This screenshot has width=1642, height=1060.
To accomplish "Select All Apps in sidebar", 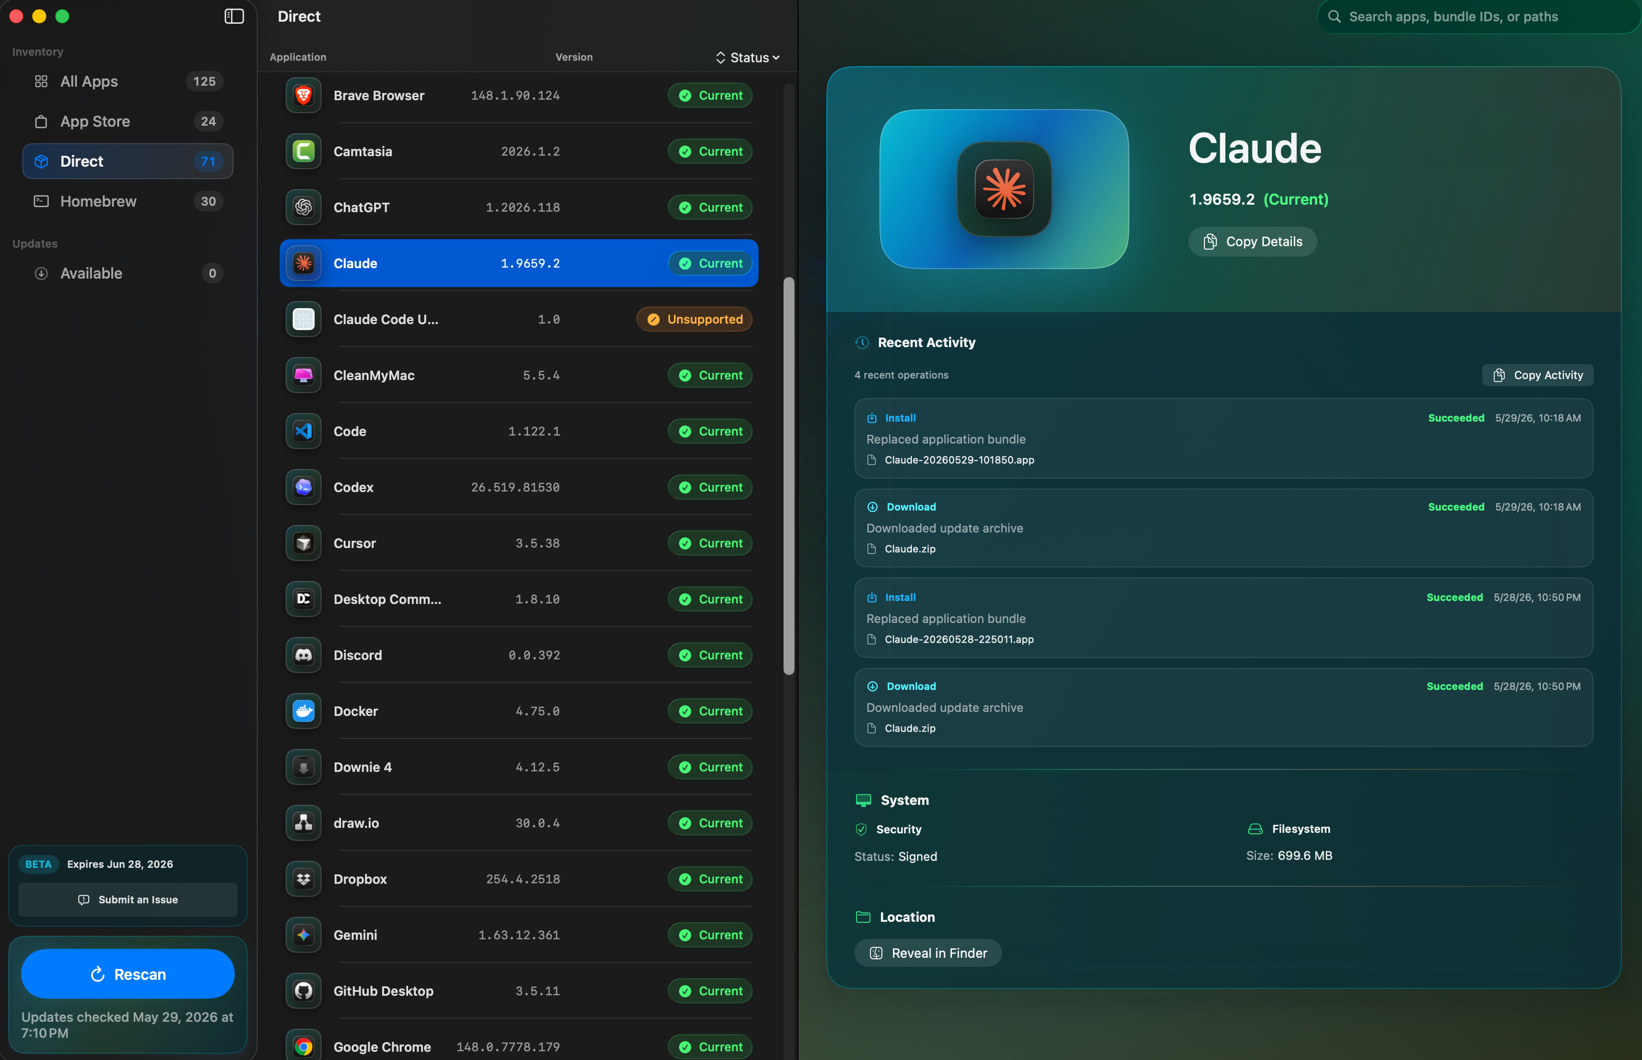I will point(128,81).
